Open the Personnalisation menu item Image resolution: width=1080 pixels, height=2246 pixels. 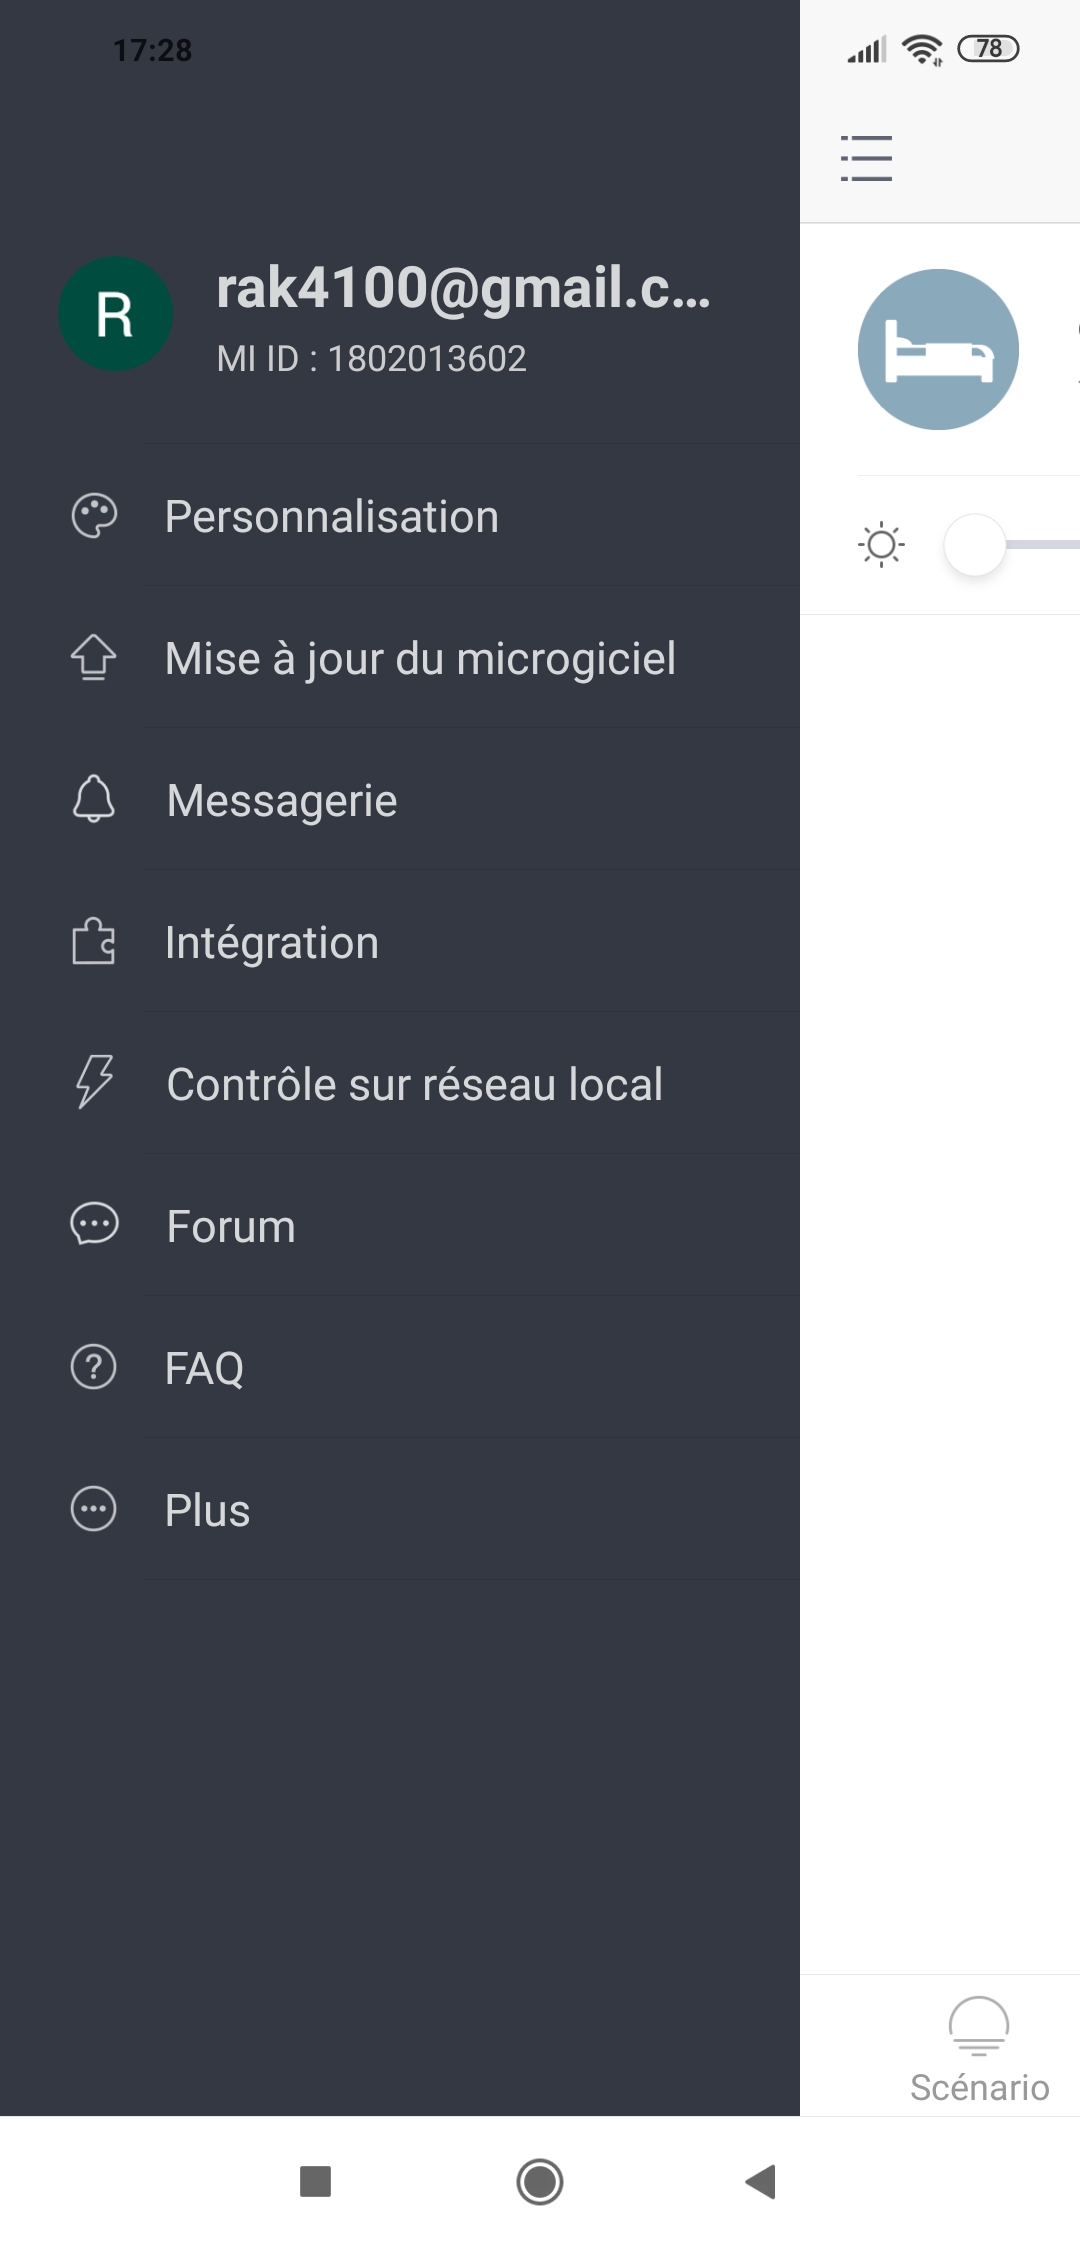coord(332,517)
